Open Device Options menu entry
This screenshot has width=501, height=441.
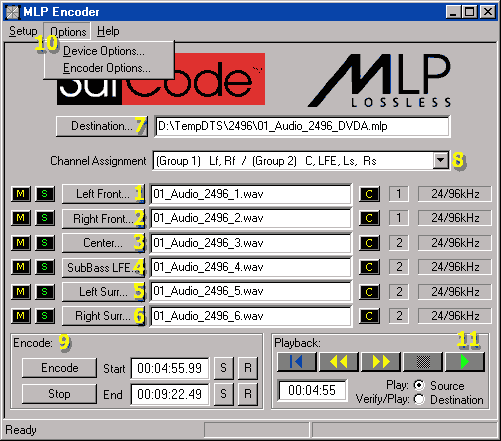tap(104, 51)
